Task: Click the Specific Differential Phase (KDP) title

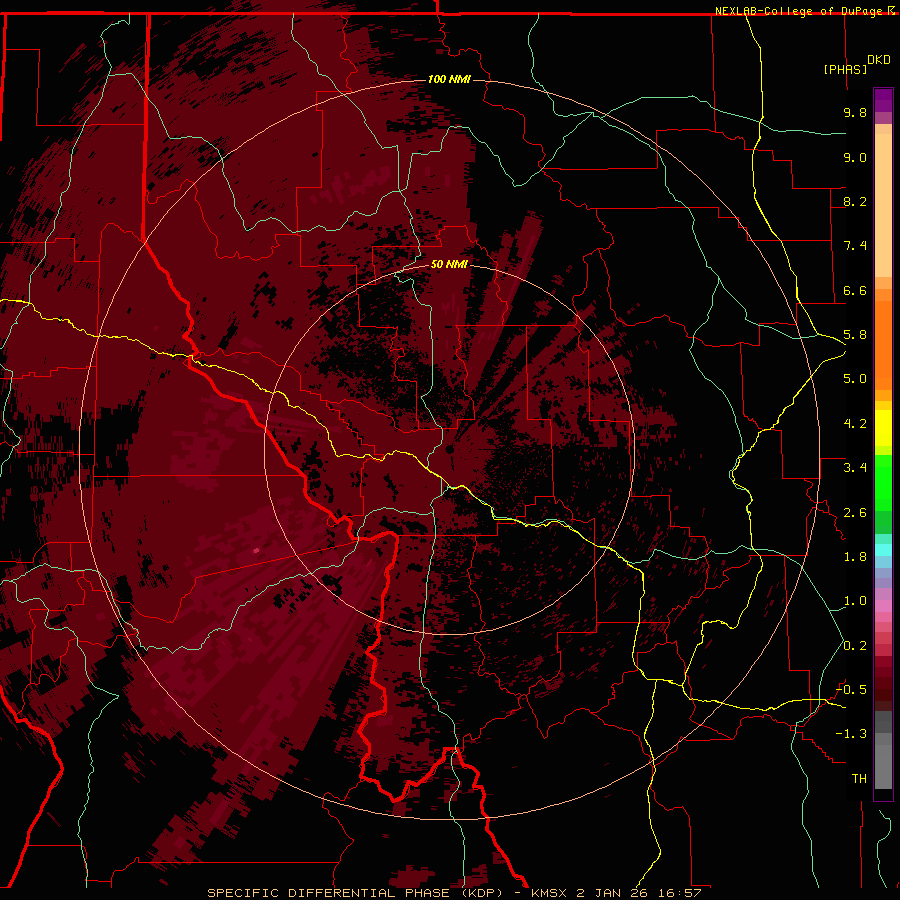Action: (356, 893)
